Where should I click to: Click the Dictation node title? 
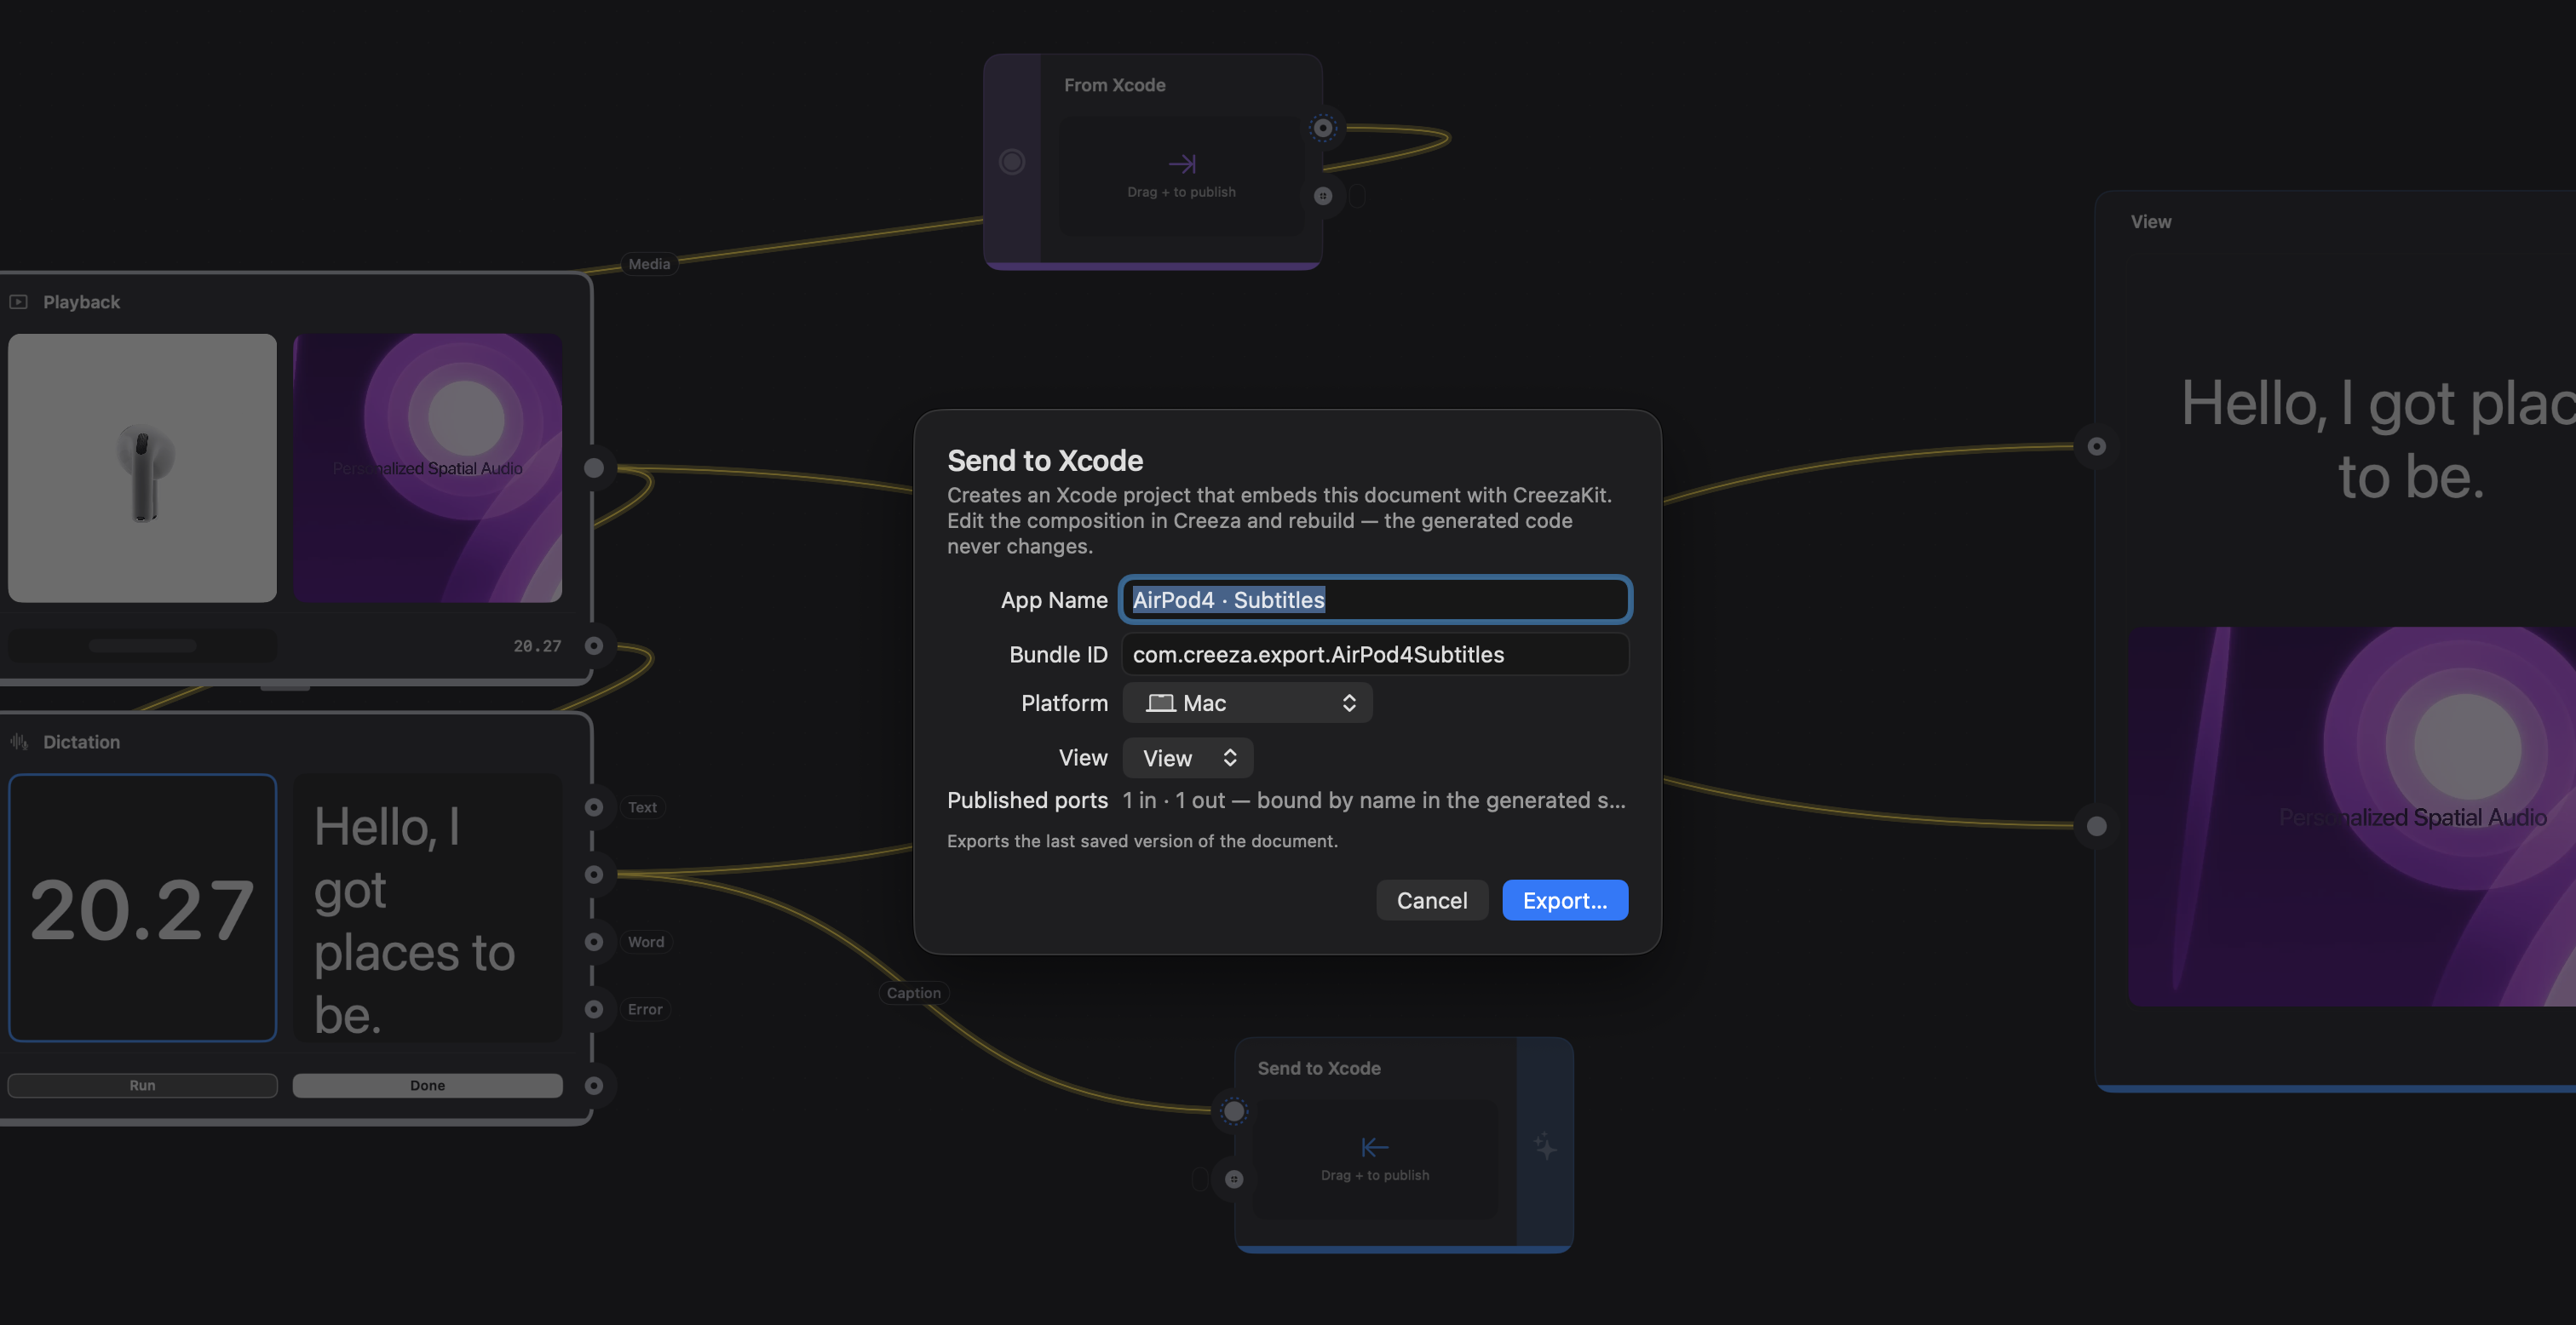point(81,742)
